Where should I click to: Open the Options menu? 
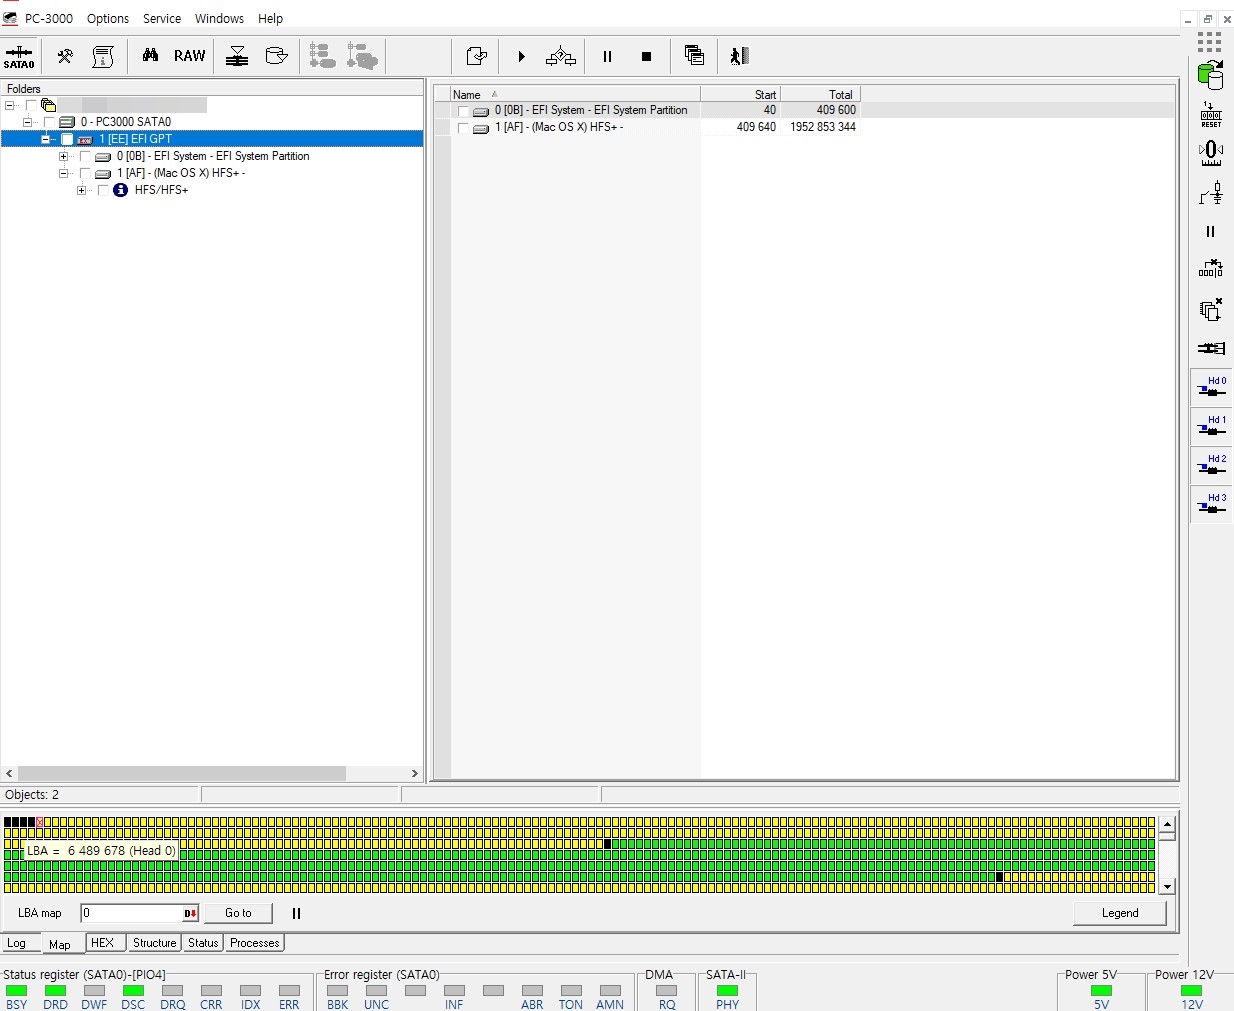(108, 18)
